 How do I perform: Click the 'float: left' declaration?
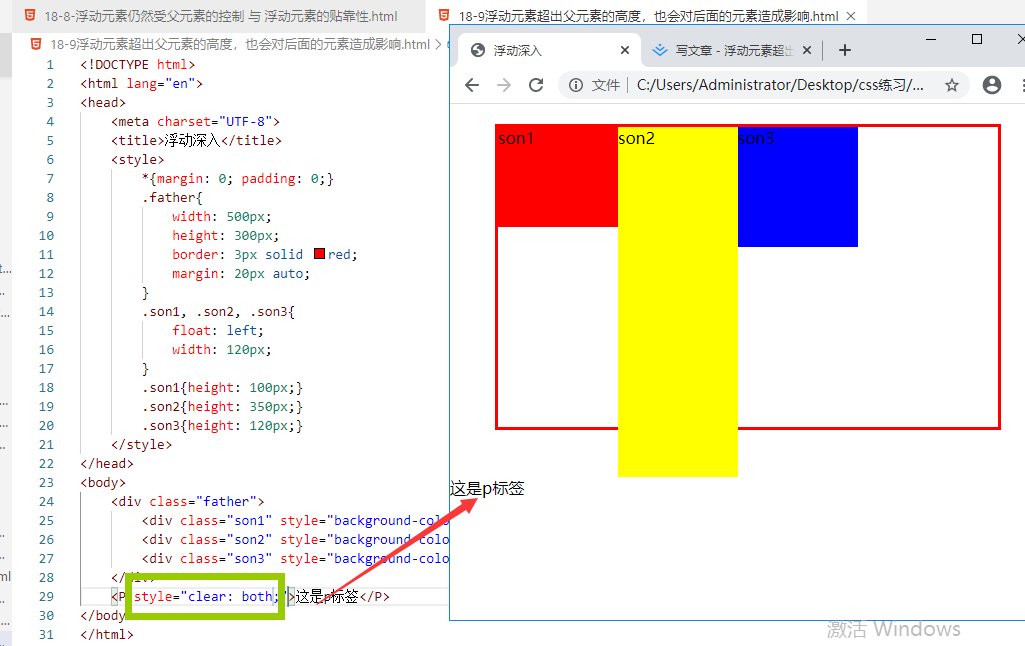(218, 330)
